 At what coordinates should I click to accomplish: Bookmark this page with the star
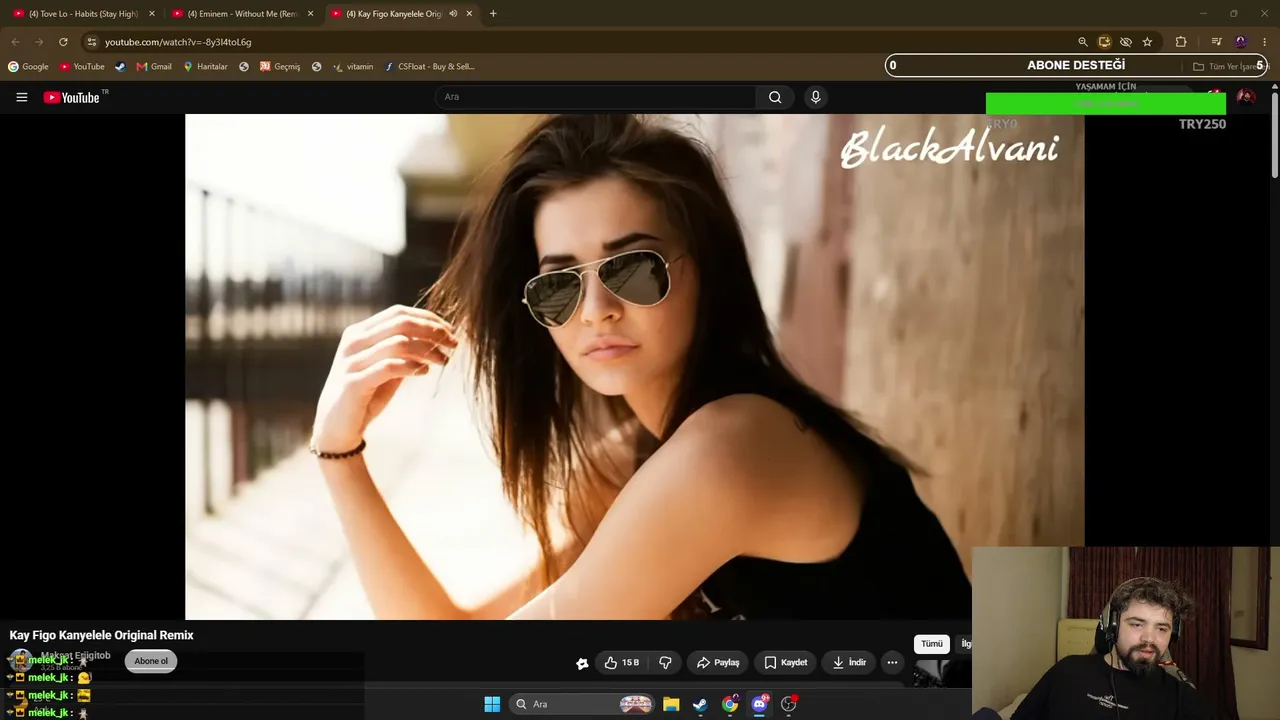[1147, 42]
